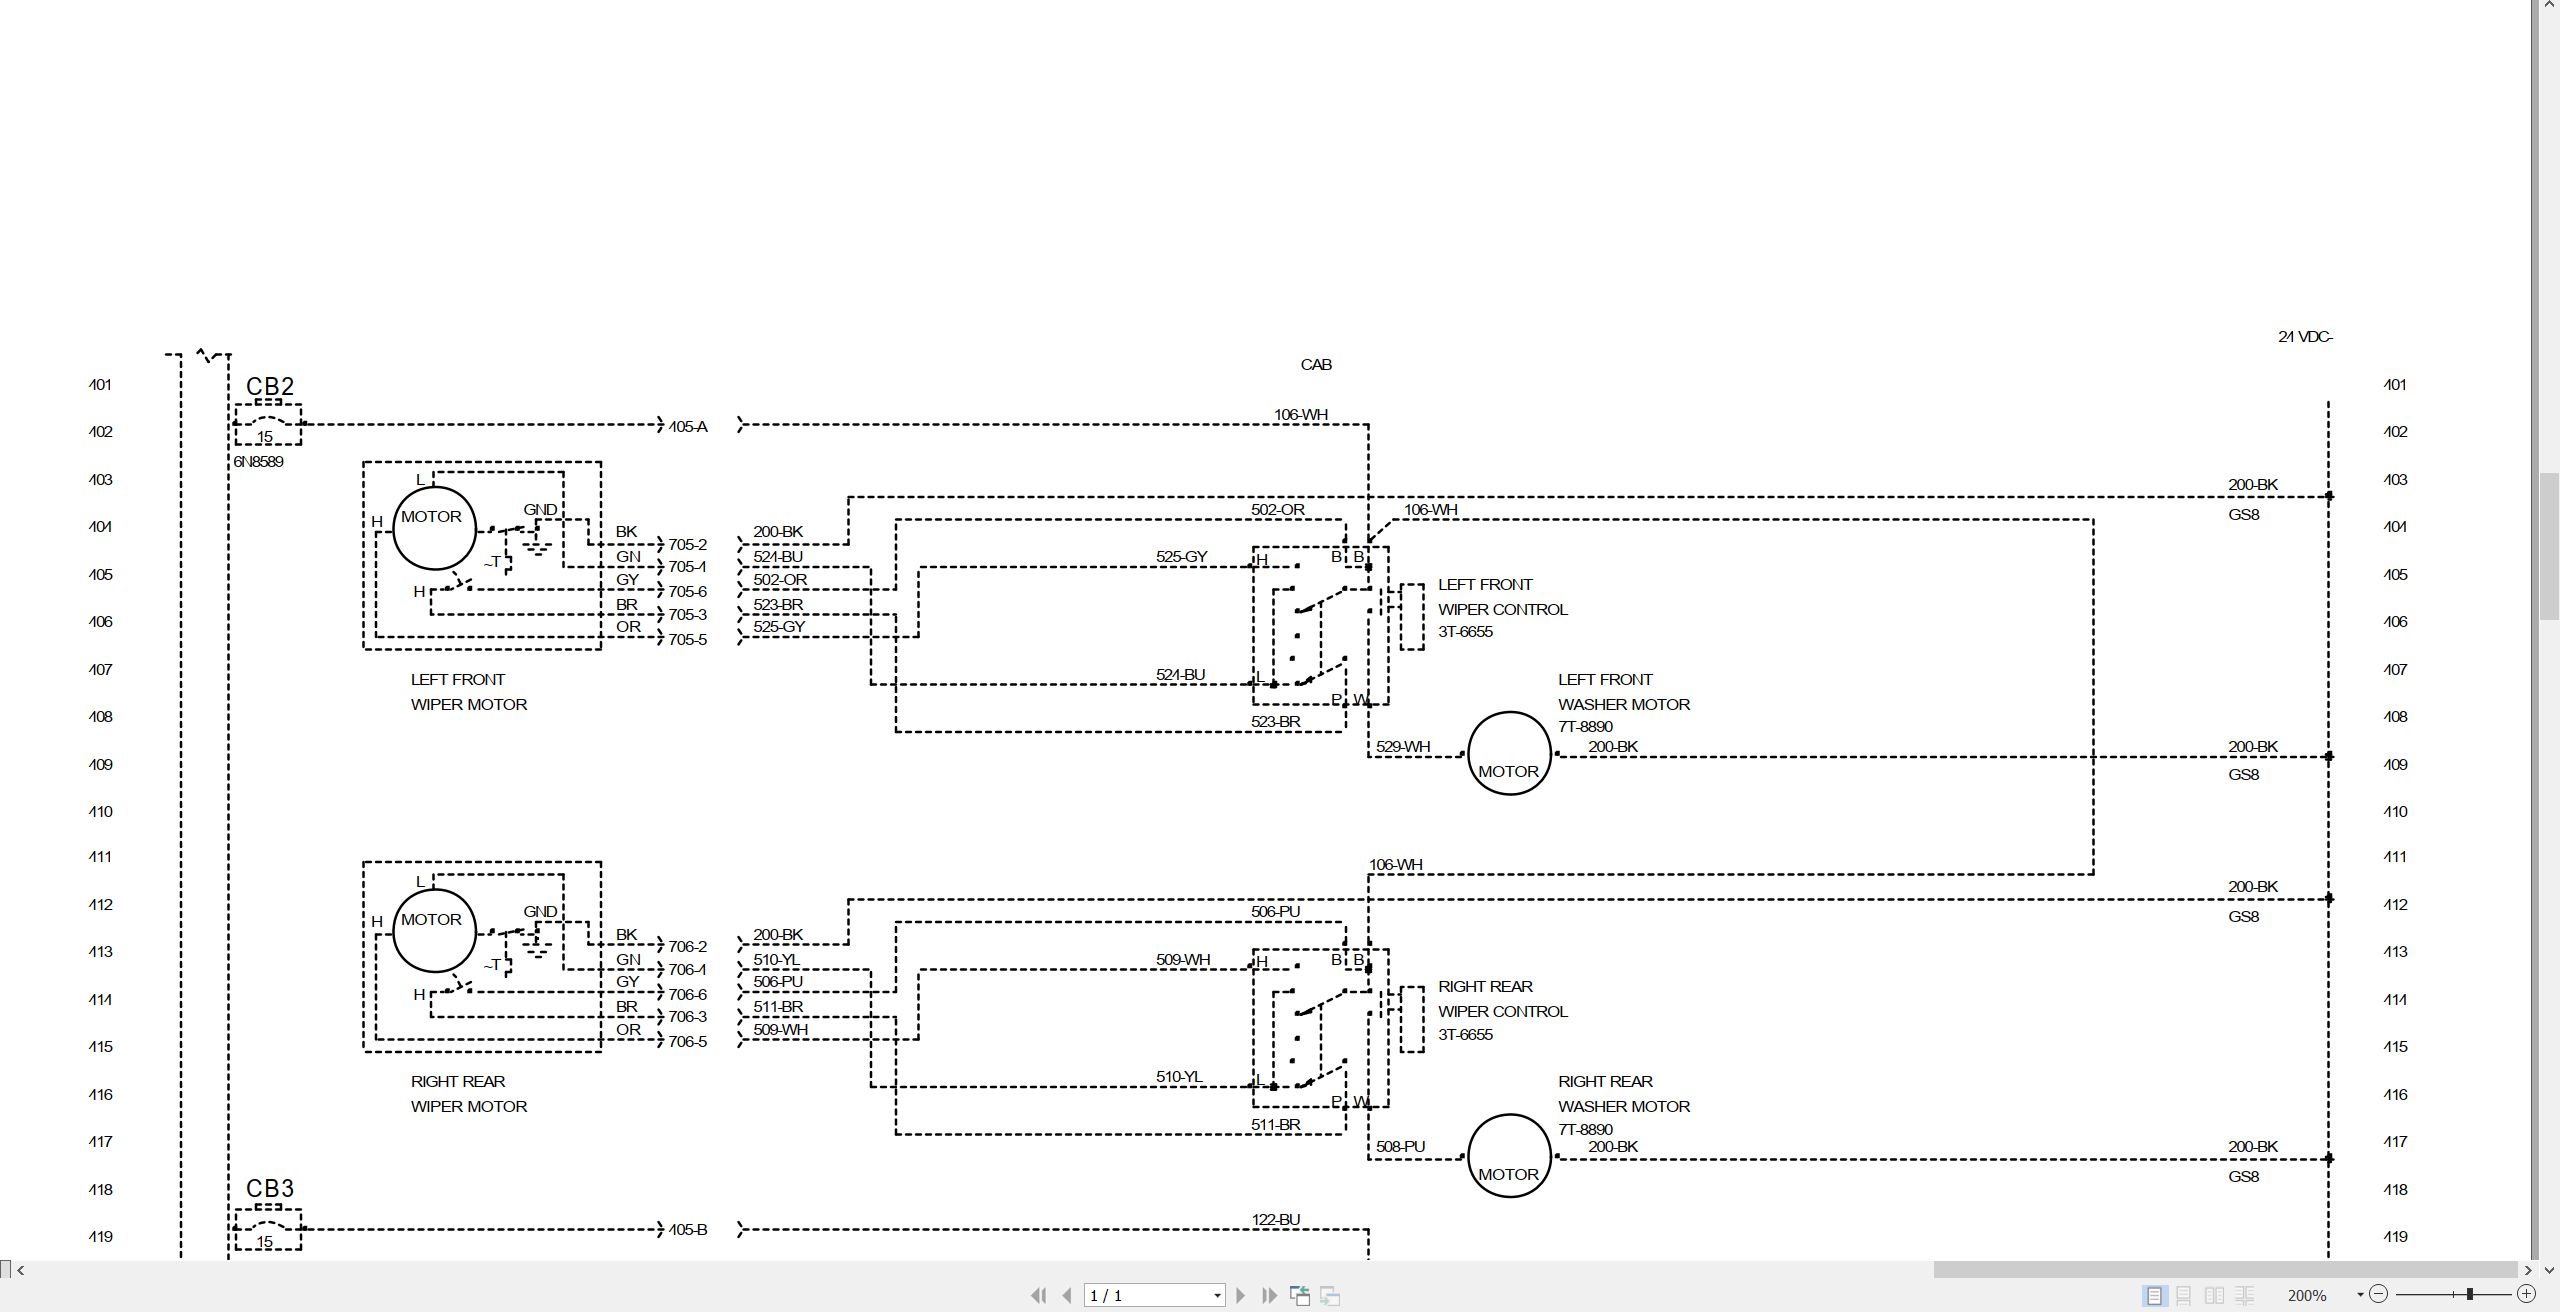Screen dimensions: 2560x1312
Task: Click RIGHT REAR WASHER MOTOR label
Action: [x=1624, y=1094]
